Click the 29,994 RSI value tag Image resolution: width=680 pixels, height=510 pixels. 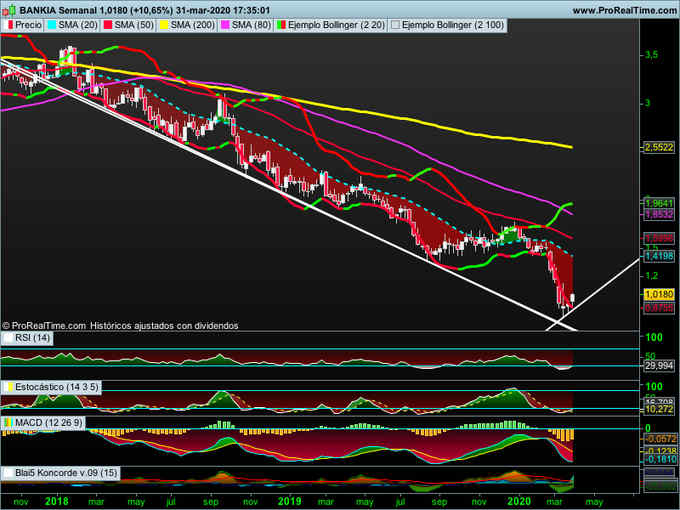(x=659, y=366)
